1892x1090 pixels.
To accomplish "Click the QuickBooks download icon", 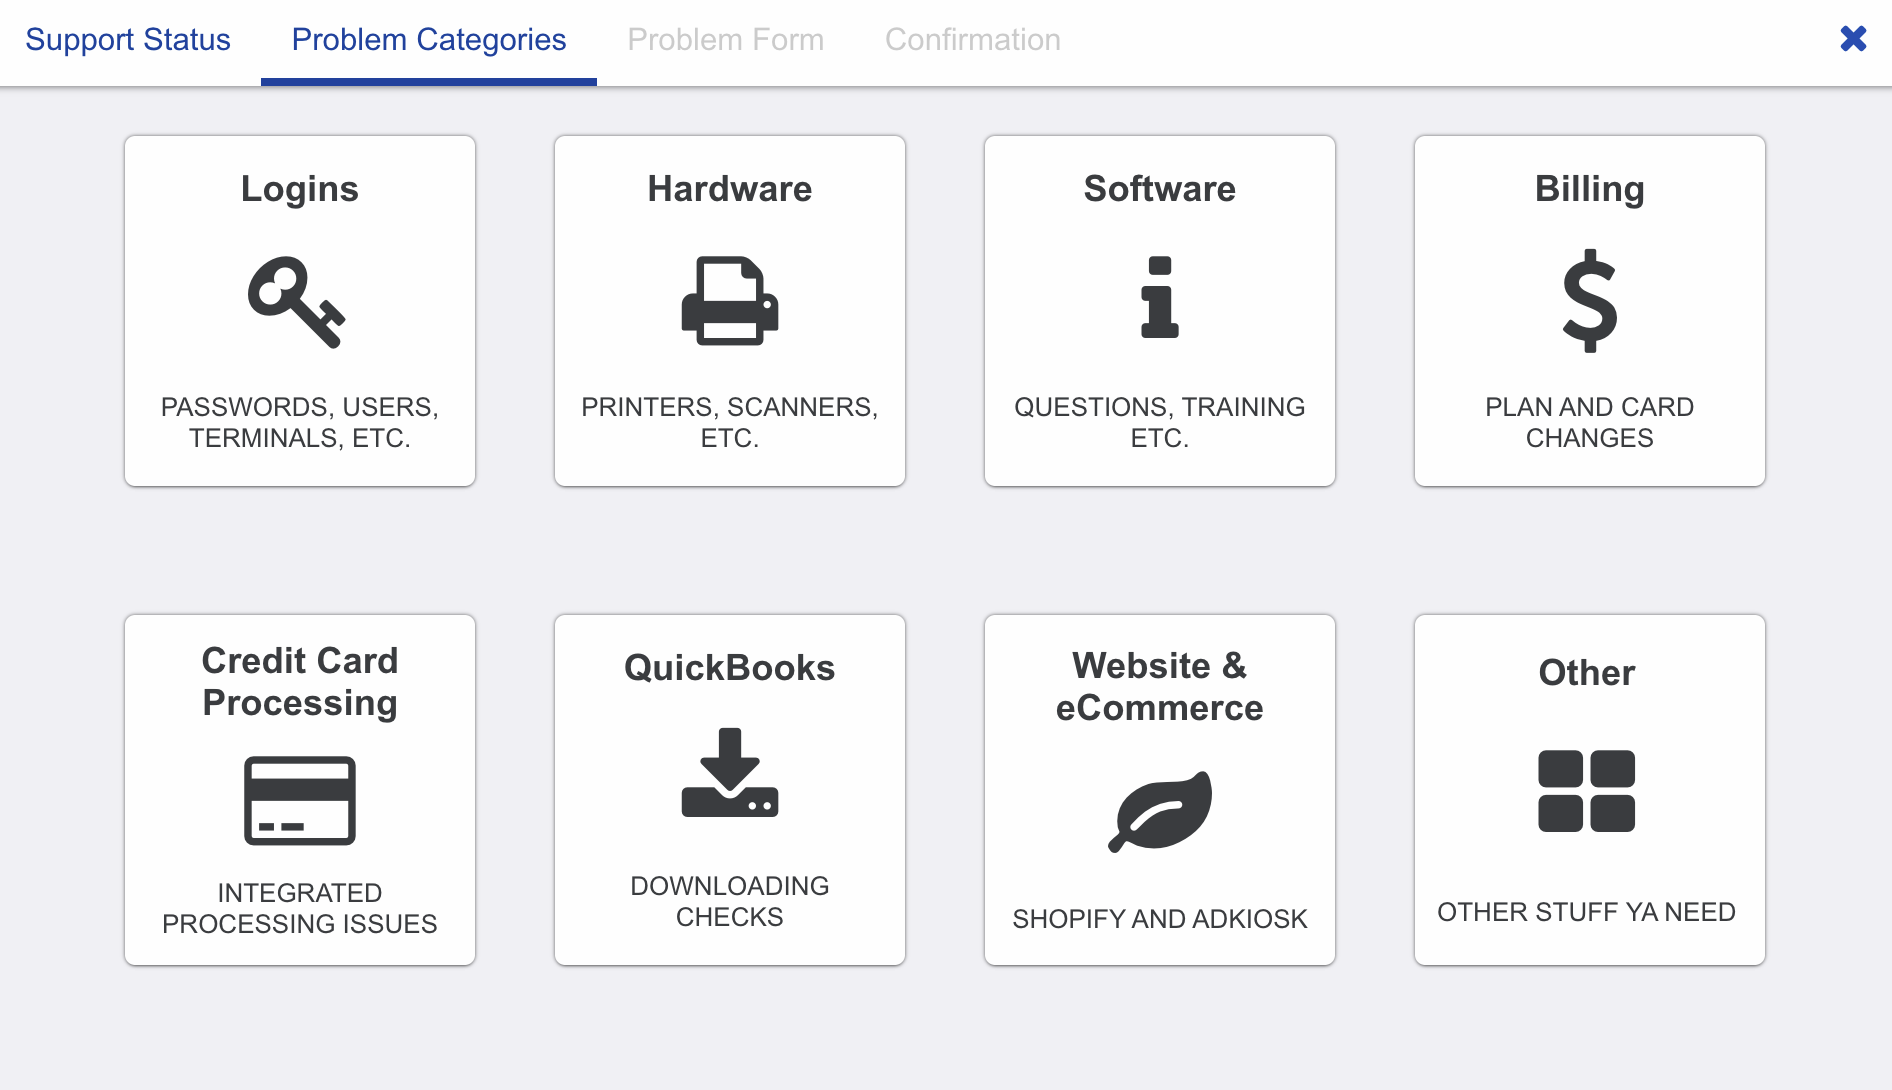I will point(730,773).
